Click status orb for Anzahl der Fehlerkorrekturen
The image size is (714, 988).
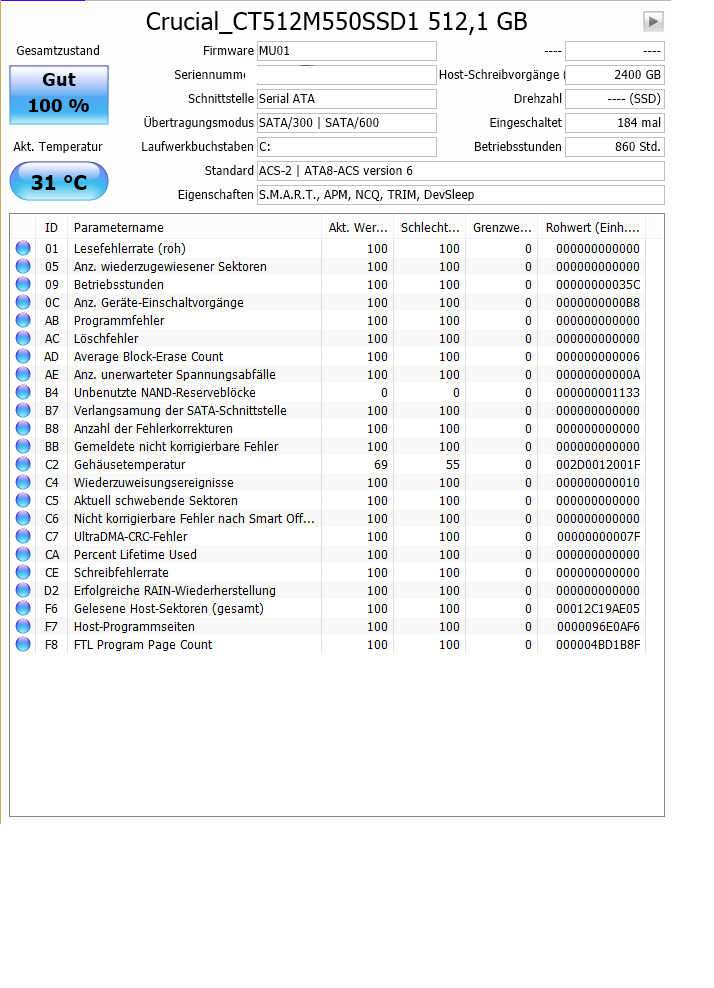[23, 428]
